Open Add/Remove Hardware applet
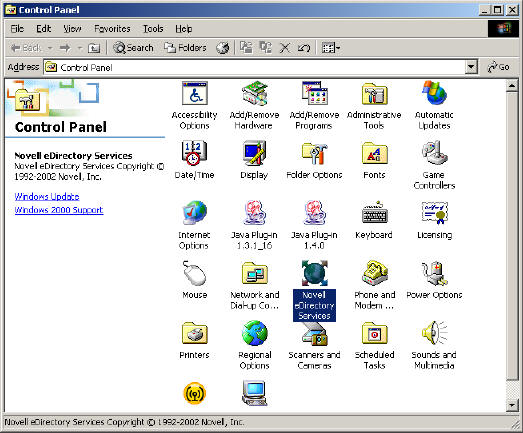This screenshot has width=523, height=433. pyautogui.click(x=254, y=106)
